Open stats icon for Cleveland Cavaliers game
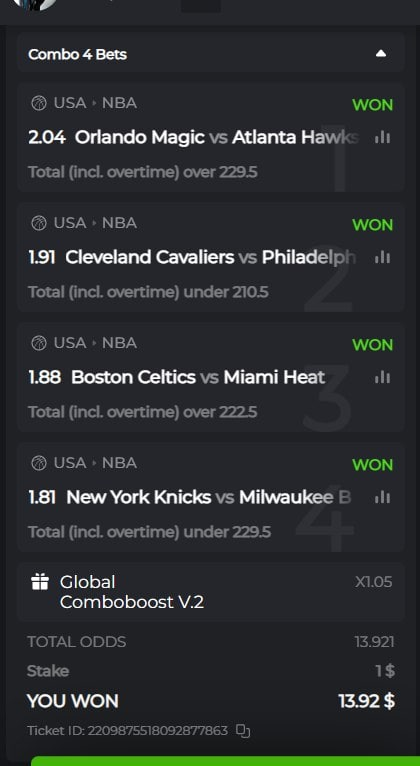 point(382,257)
